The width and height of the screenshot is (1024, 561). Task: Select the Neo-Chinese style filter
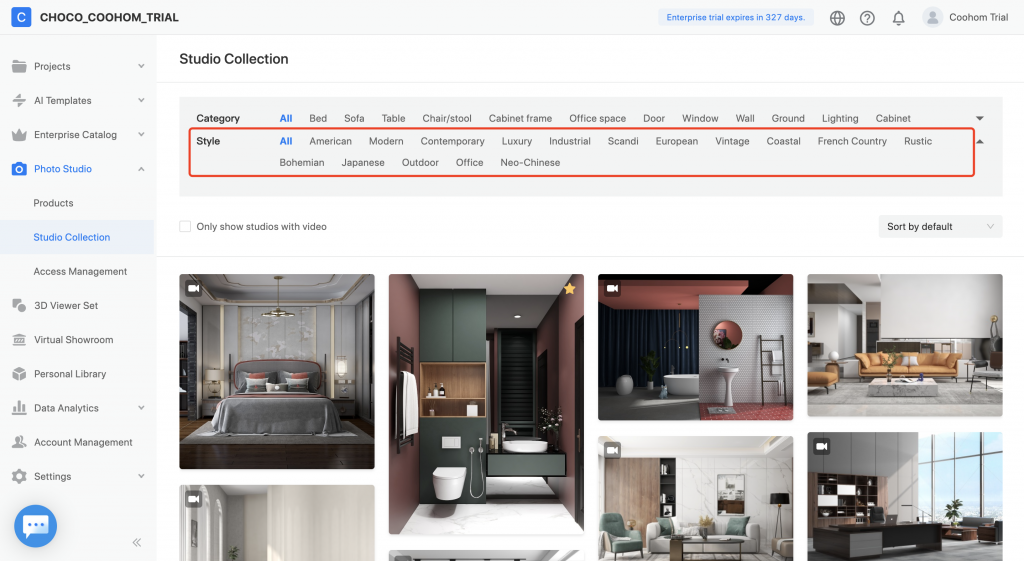coord(530,163)
